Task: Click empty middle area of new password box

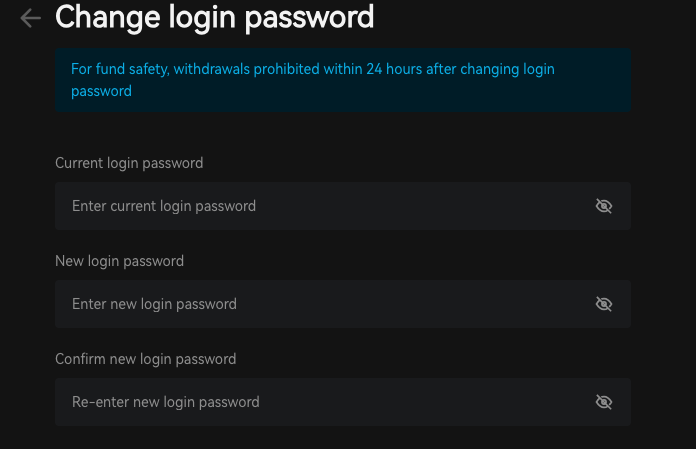Action: point(413,304)
